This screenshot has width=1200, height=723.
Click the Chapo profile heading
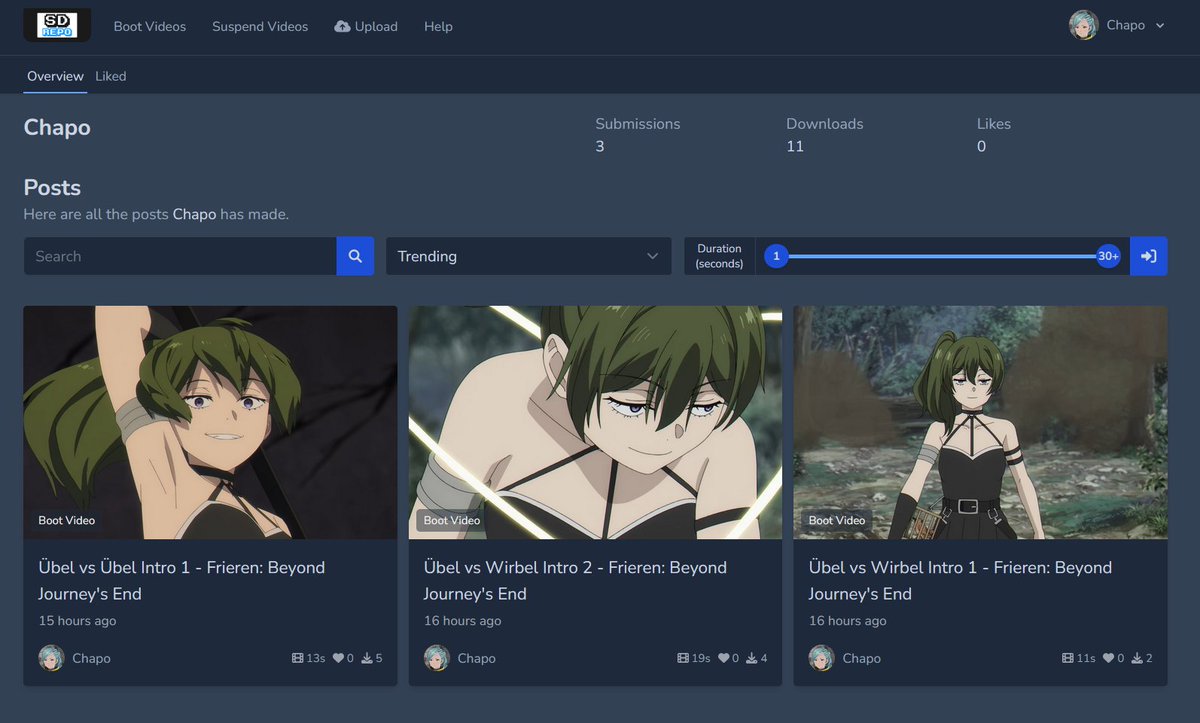pos(57,128)
